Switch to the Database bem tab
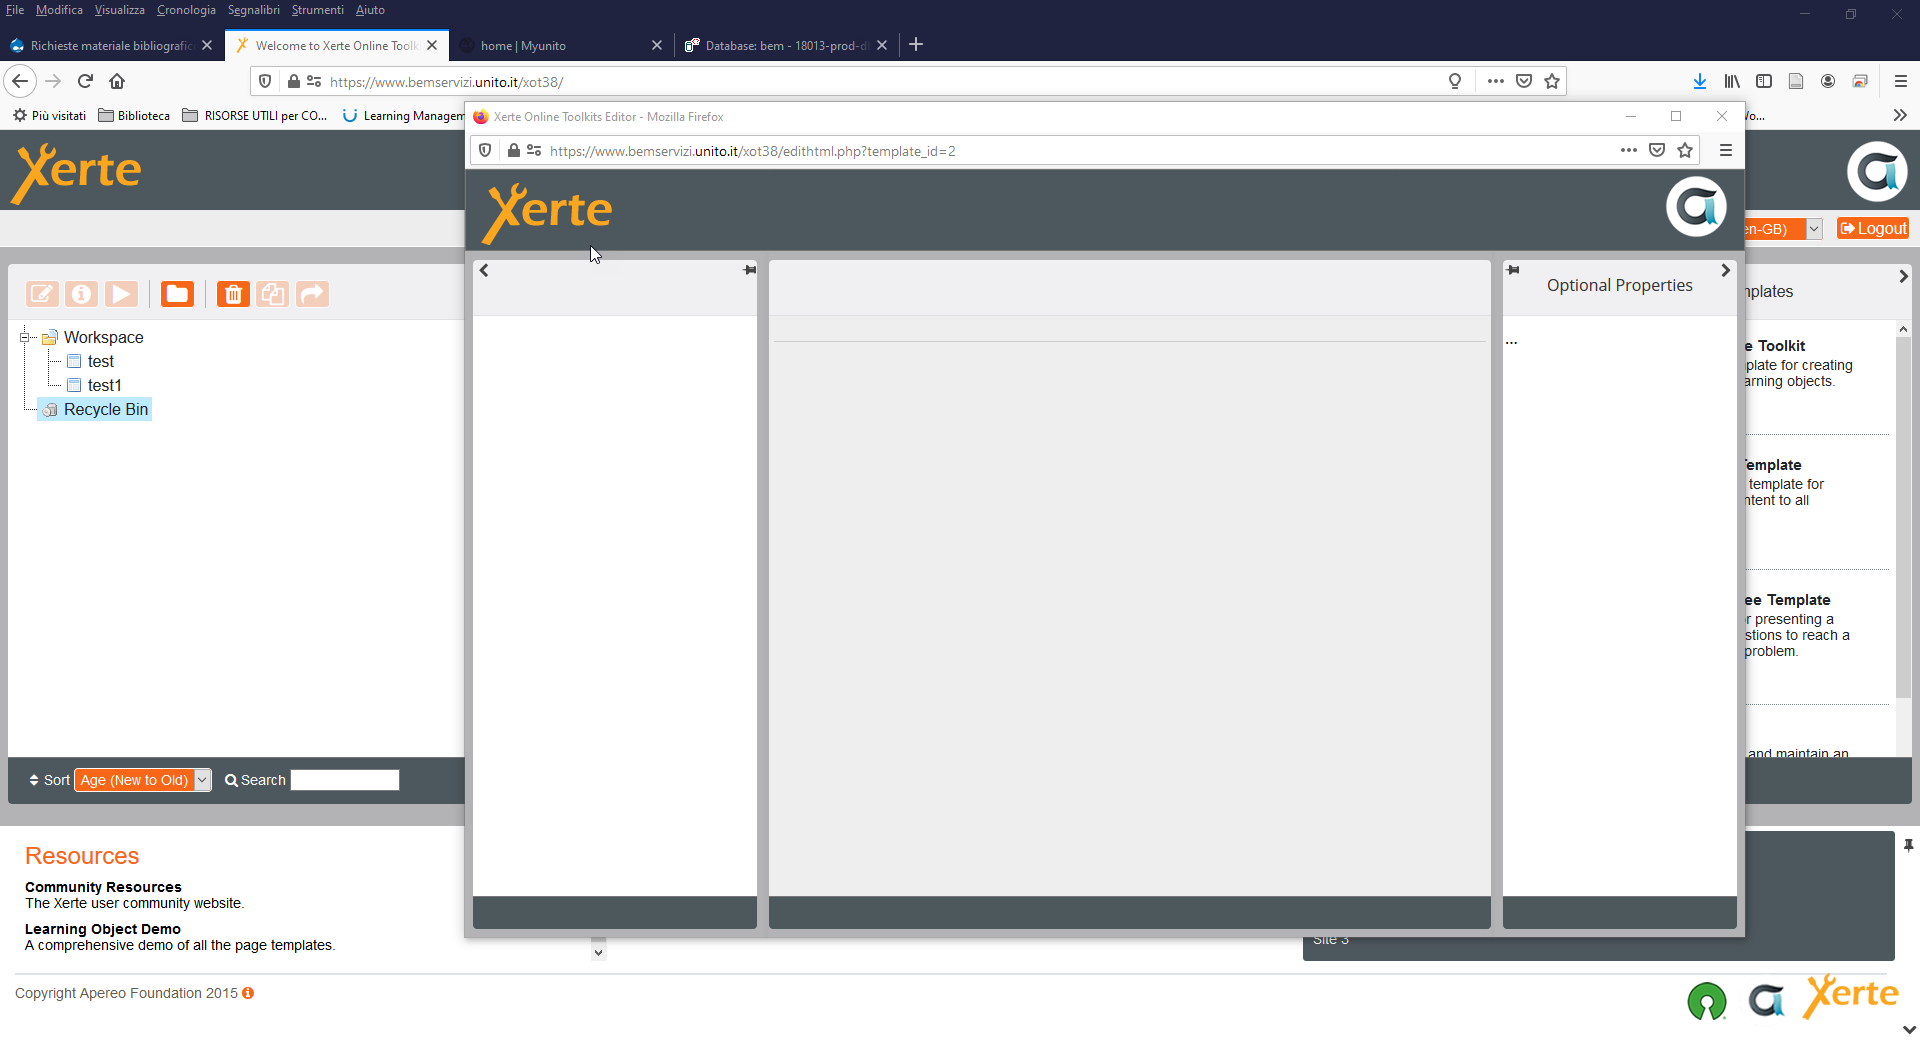 pos(785,45)
